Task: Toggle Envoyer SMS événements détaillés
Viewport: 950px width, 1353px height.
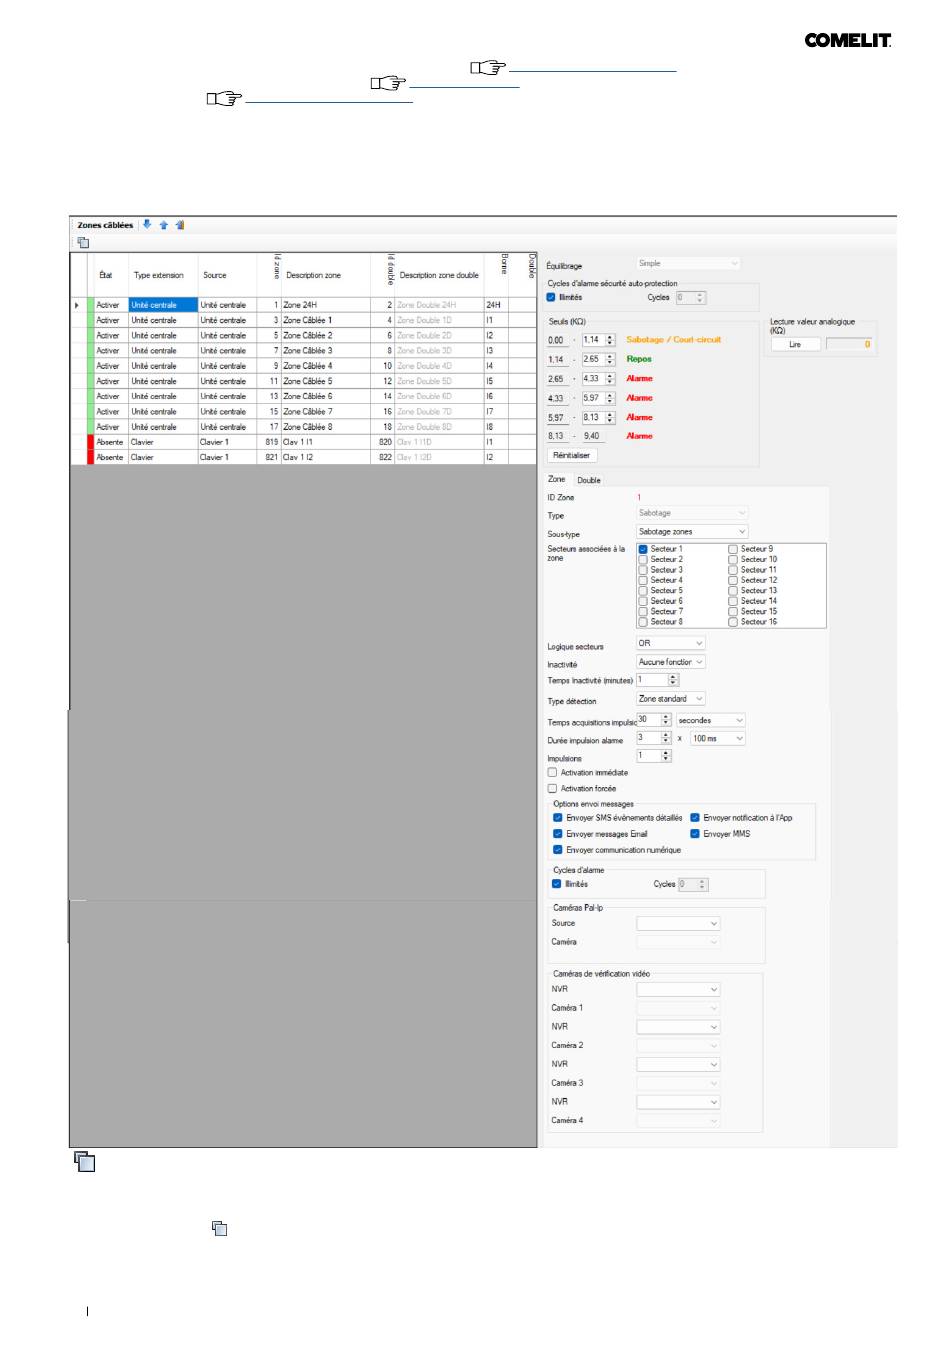Action: coord(558,817)
